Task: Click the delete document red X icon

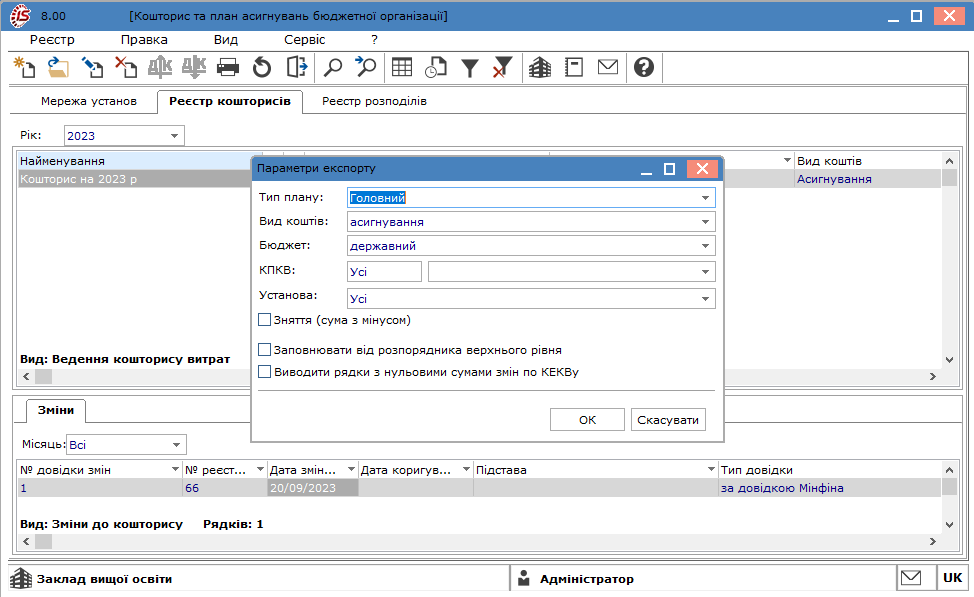Action: 126,66
